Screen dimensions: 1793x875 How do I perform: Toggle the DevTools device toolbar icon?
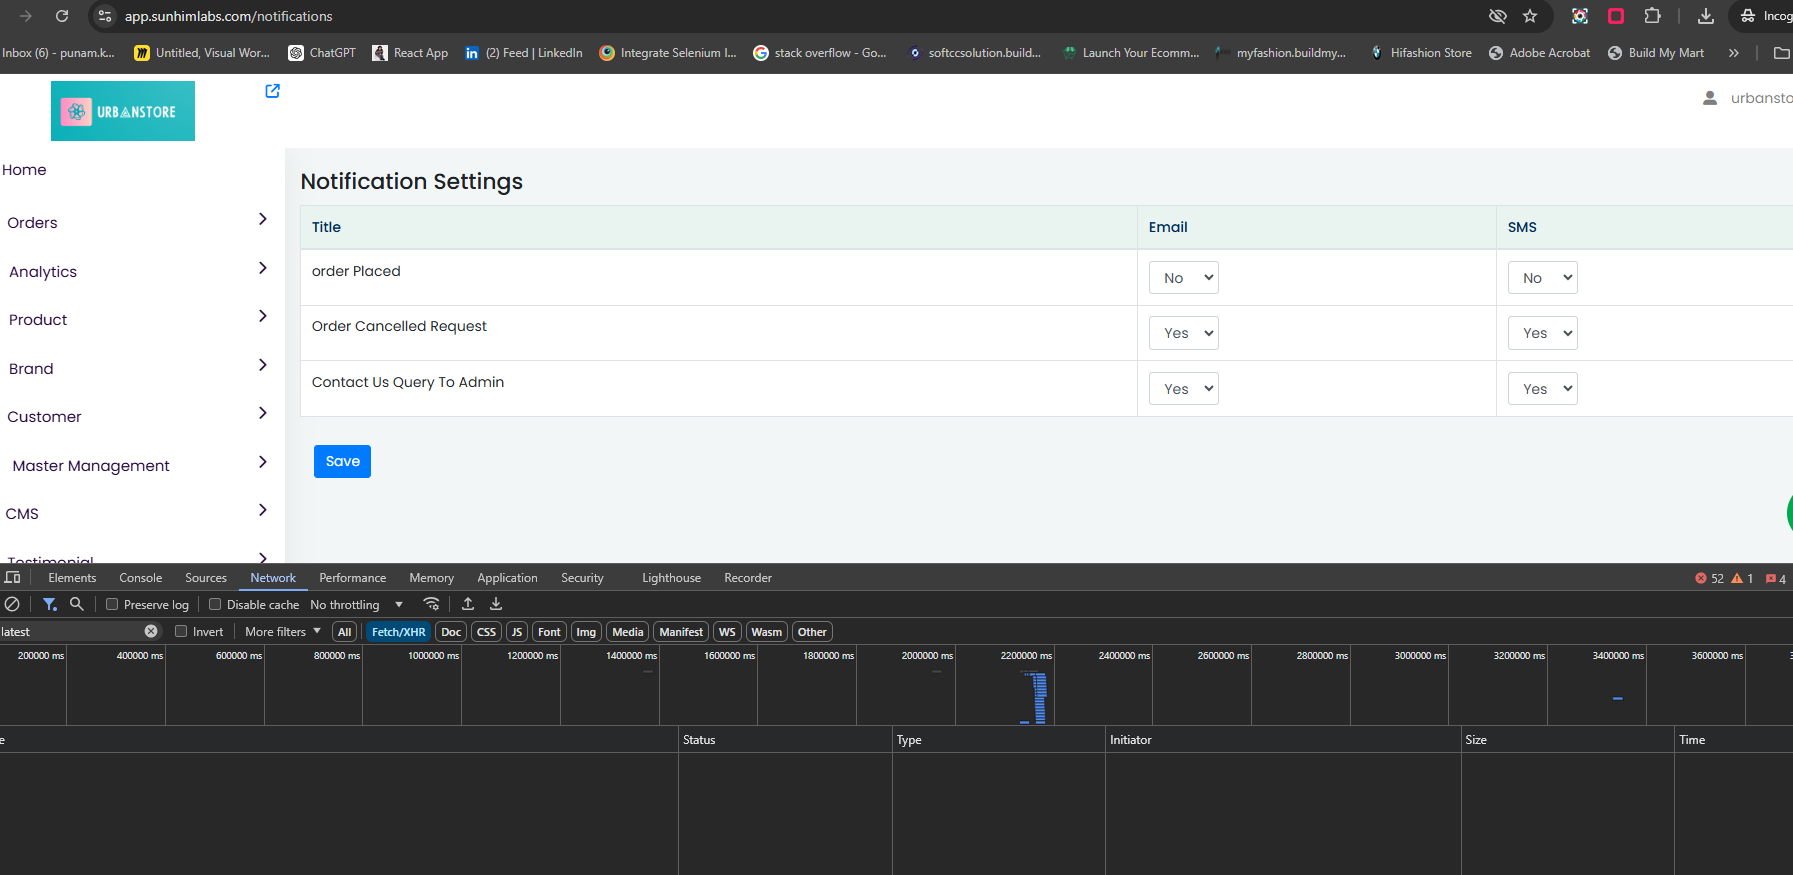coord(13,578)
